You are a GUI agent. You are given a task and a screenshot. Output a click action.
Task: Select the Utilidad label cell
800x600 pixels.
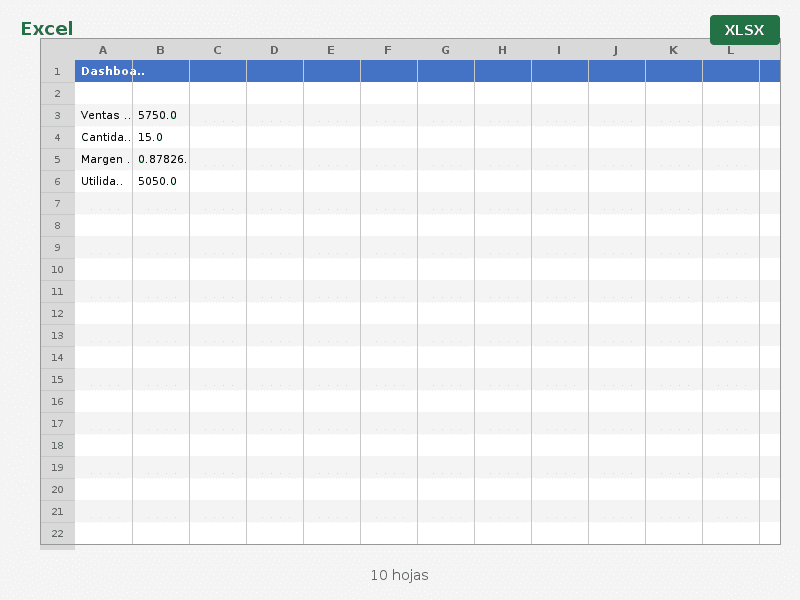tap(104, 181)
